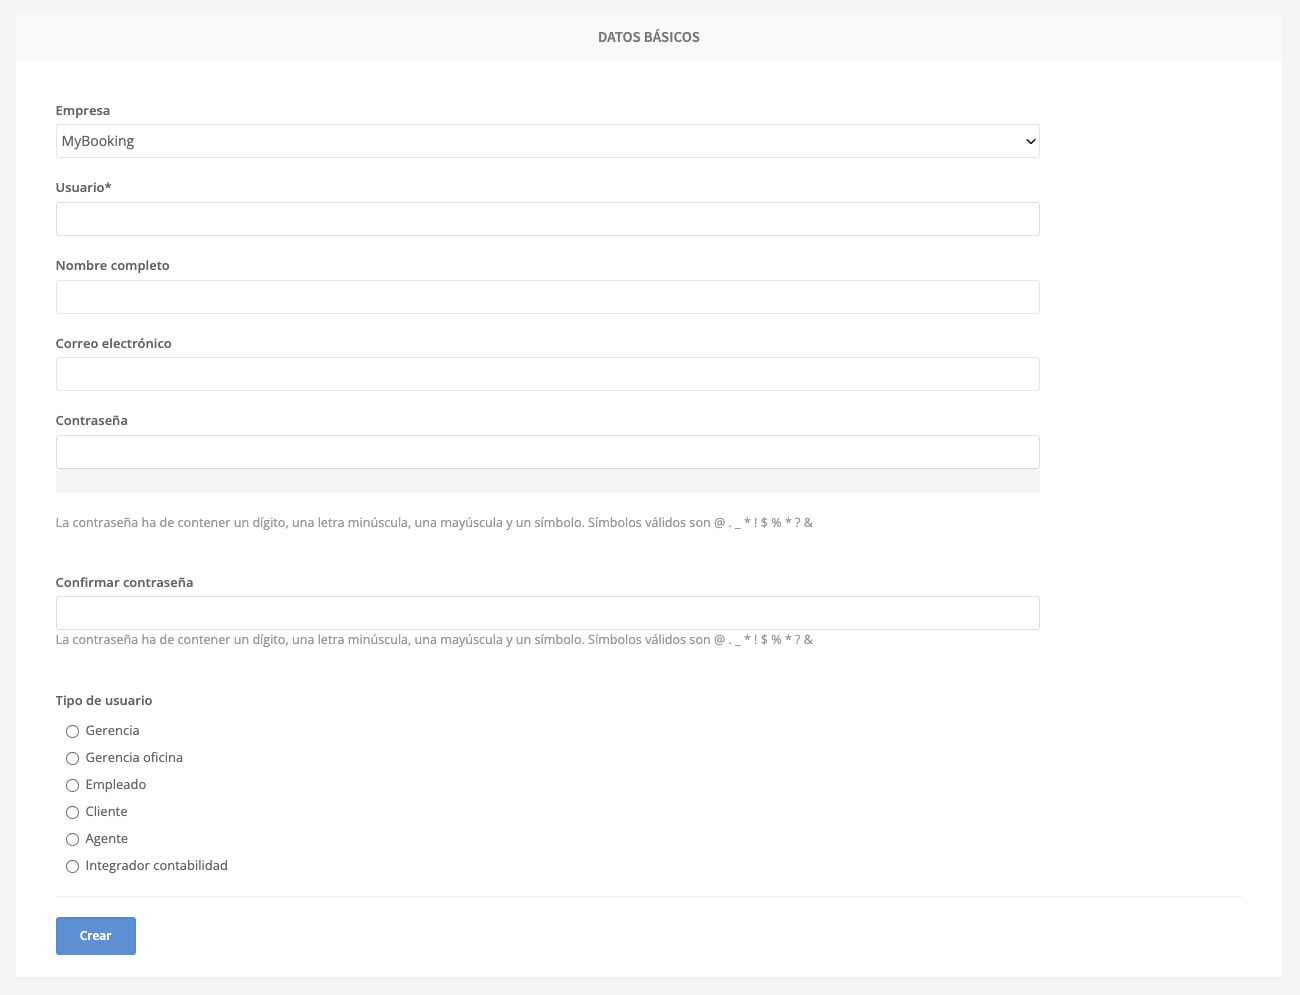Click the Correo electrónico label

click(114, 343)
